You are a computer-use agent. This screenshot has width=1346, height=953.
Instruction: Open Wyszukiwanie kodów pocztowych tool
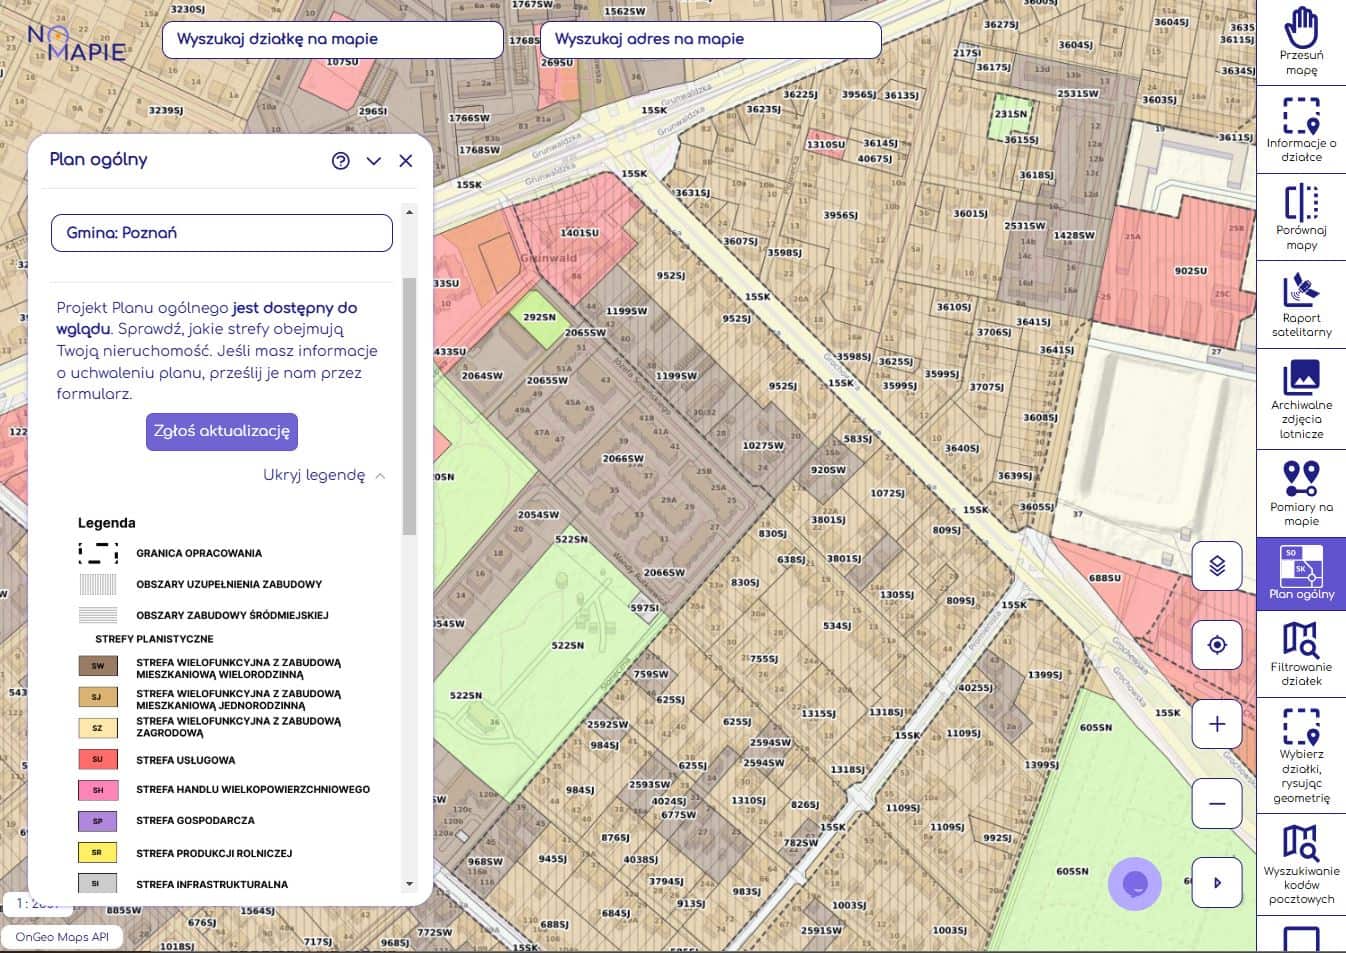1301,864
